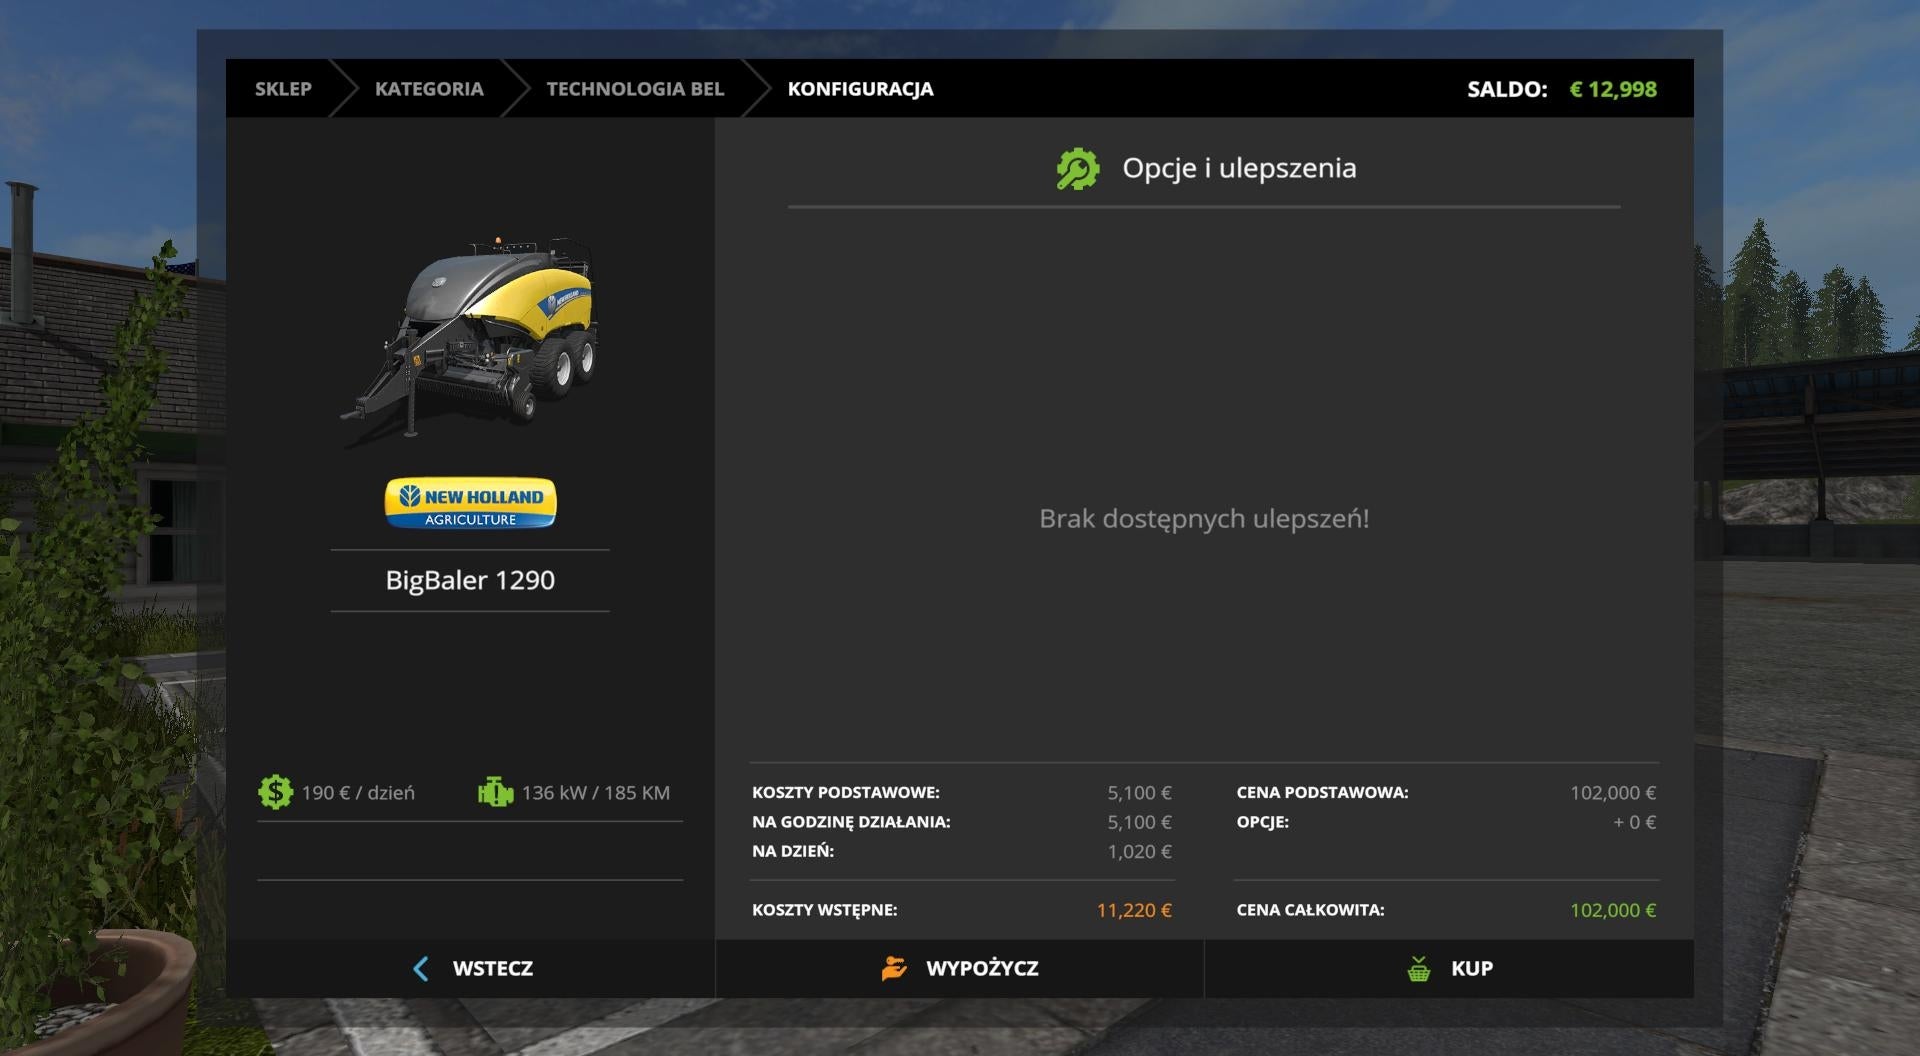Click the BigBaler 1290 name label
1920x1056 pixels.
[470, 580]
